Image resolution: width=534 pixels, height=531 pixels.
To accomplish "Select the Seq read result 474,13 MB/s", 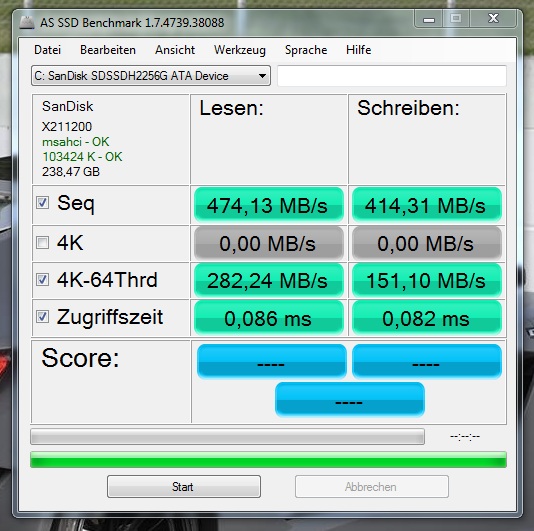I will click(268, 205).
